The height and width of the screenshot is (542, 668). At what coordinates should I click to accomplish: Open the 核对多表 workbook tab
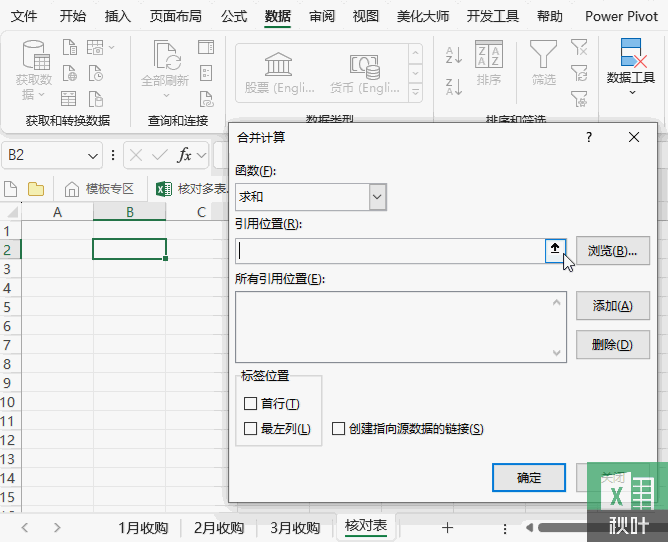194,189
